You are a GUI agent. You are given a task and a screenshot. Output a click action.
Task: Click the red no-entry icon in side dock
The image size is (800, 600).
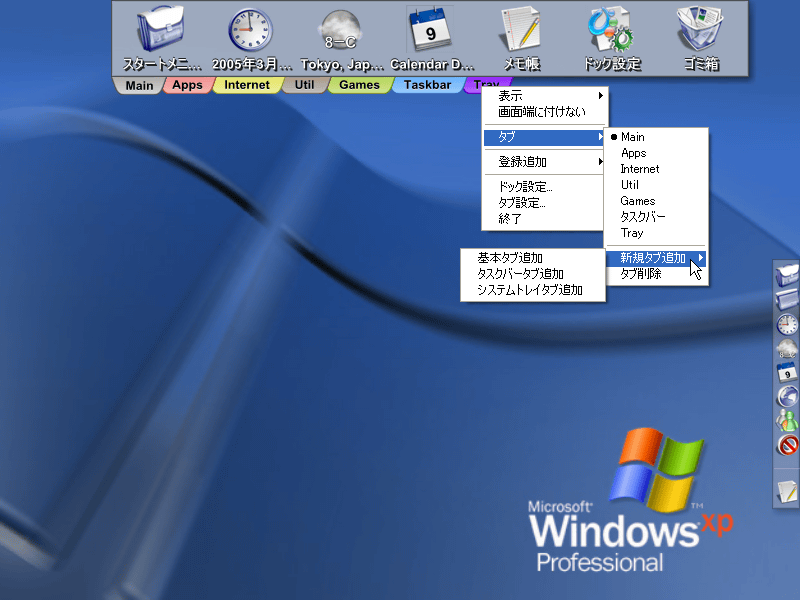pyautogui.click(x=787, y=445)
